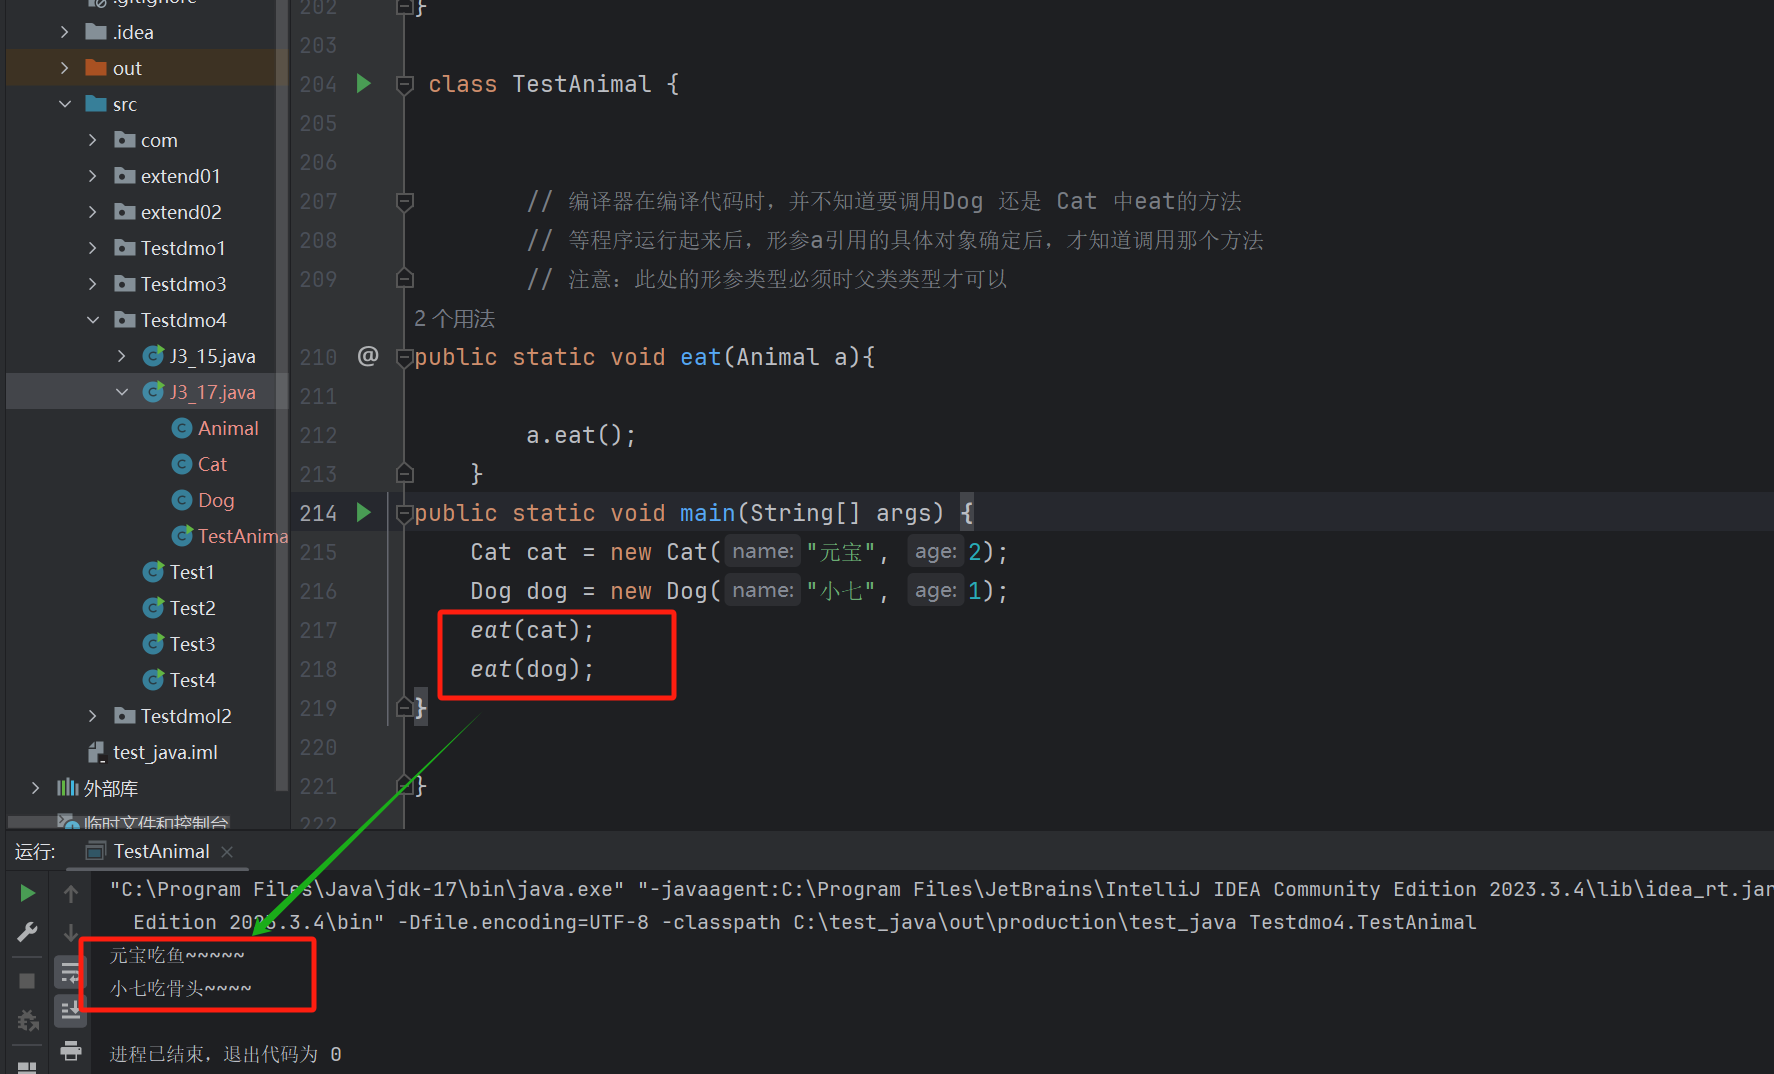Screen dimensions: 1774x1074
Task: Navigate down the stack trace with the down arrow
Action: [x=71, y=932]
